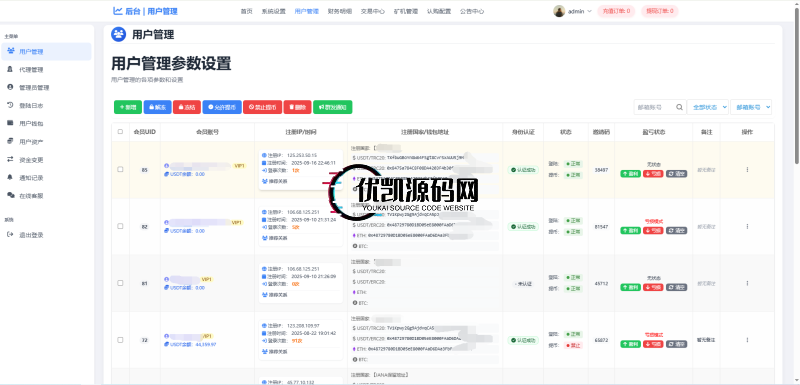This screenshot has height=385, width=800.
Task: Open 推荐关系 for the UID 82 row
Action: 275,238
